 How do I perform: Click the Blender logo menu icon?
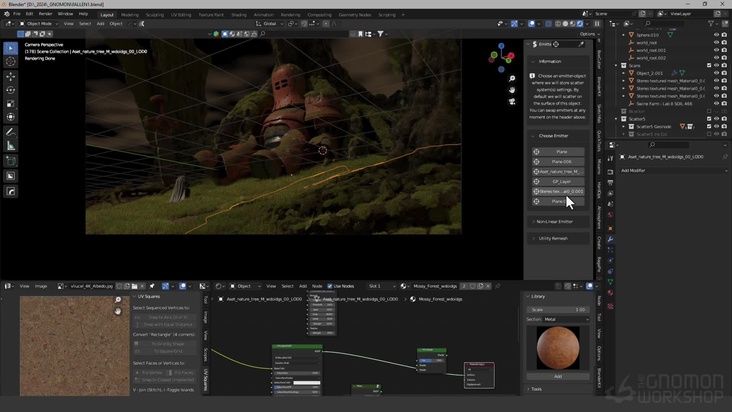tap(6, 14)
